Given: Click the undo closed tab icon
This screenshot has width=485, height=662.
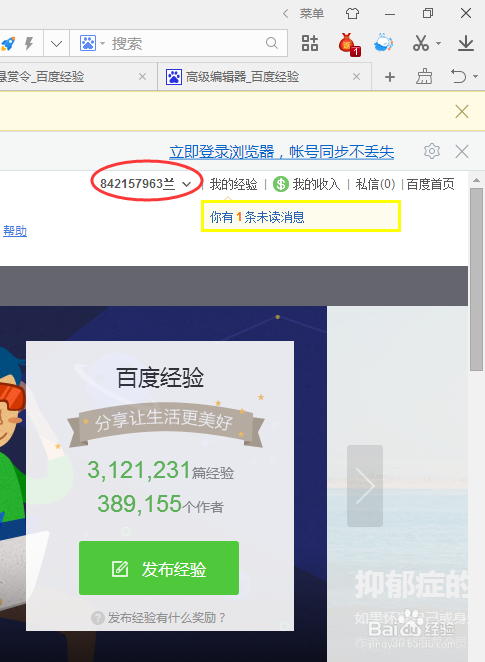Looking at the screenshot, I should point(458,77).
